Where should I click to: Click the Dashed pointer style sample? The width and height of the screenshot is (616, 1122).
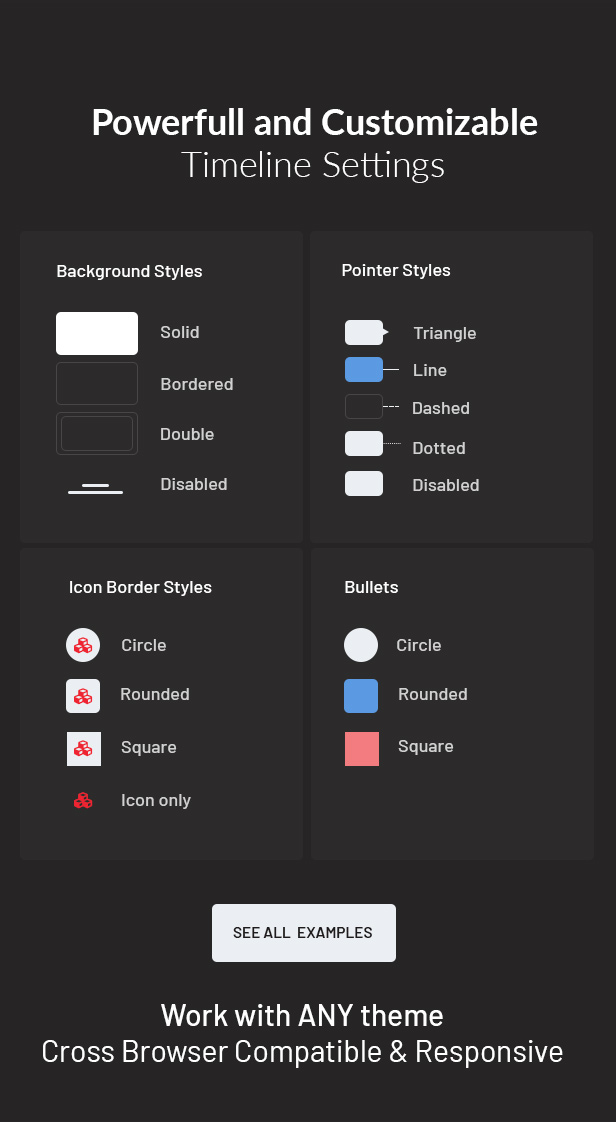[371, 406]
